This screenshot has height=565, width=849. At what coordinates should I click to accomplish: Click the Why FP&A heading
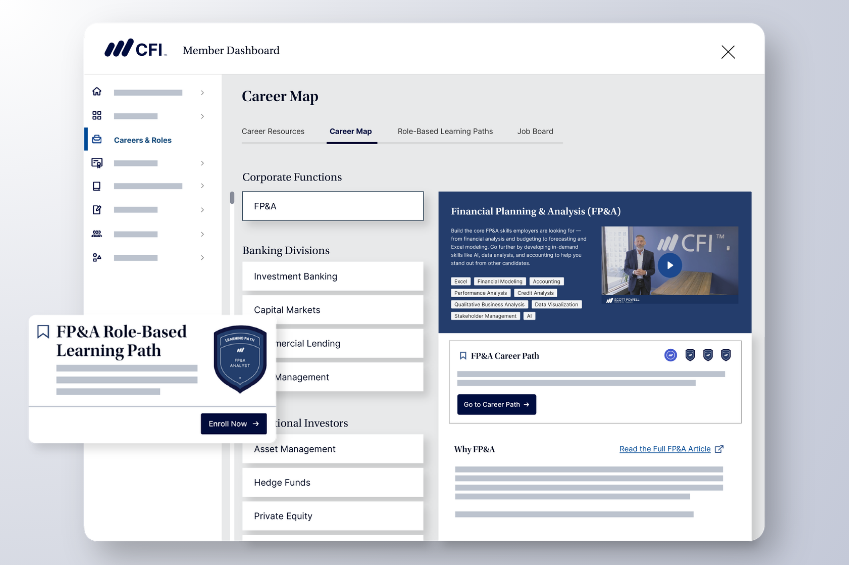(x=474, y=449)
